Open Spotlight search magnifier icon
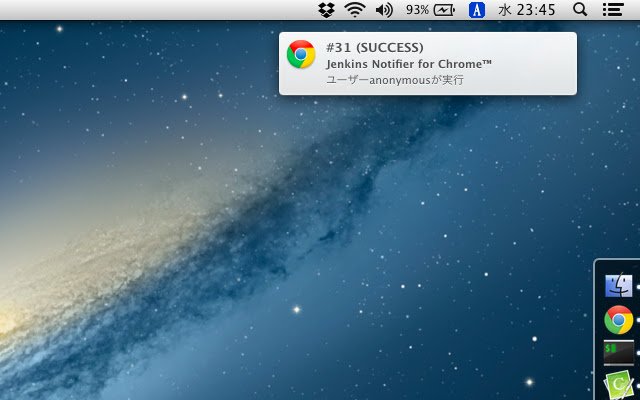640x400 pixels. pos(580,9)
